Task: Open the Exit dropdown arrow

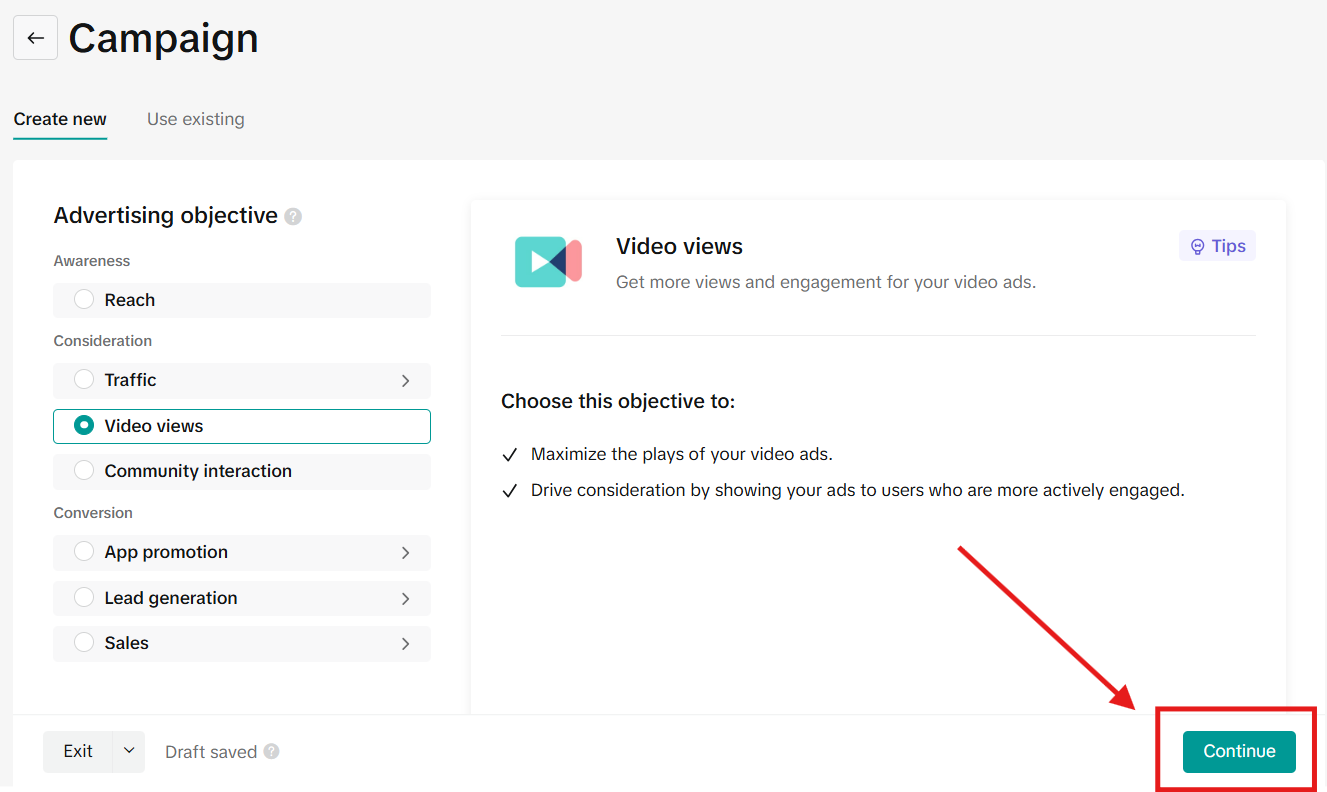Action: (x=128, y=751)
